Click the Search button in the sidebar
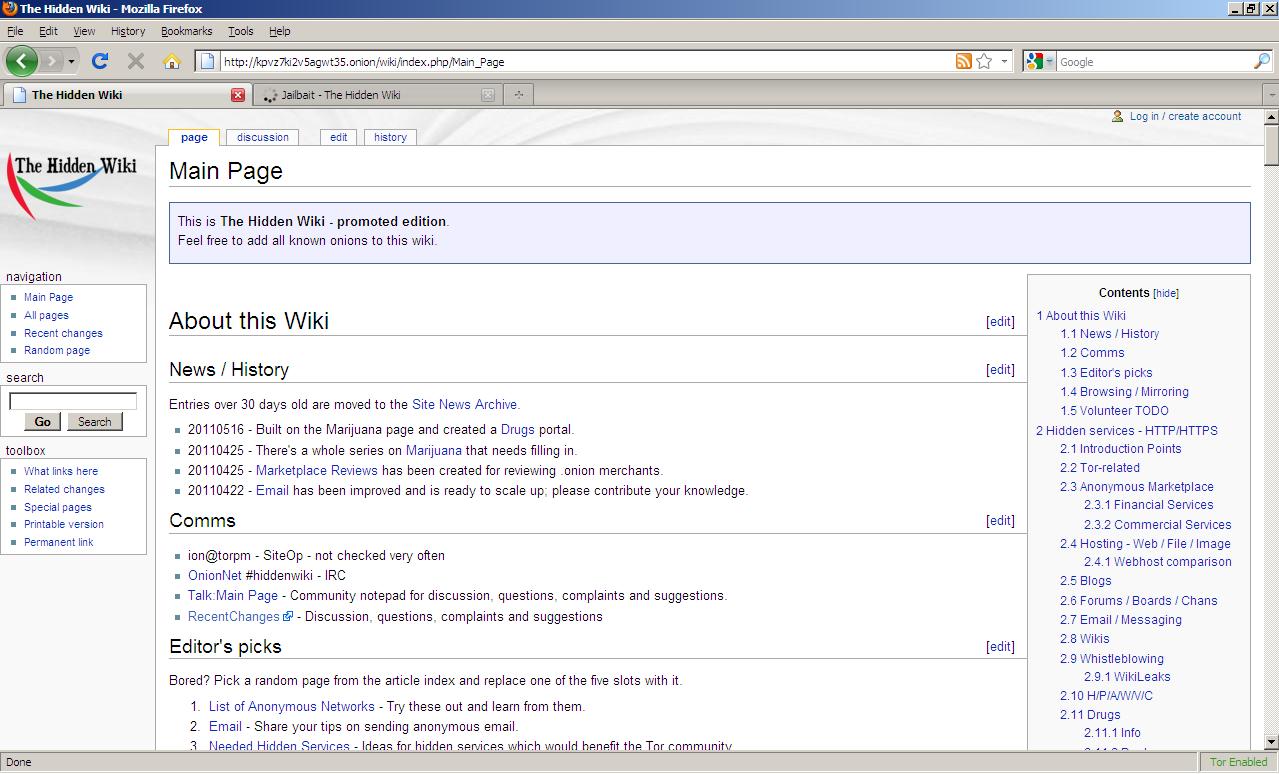1279x774 pixels. point(95,422)
